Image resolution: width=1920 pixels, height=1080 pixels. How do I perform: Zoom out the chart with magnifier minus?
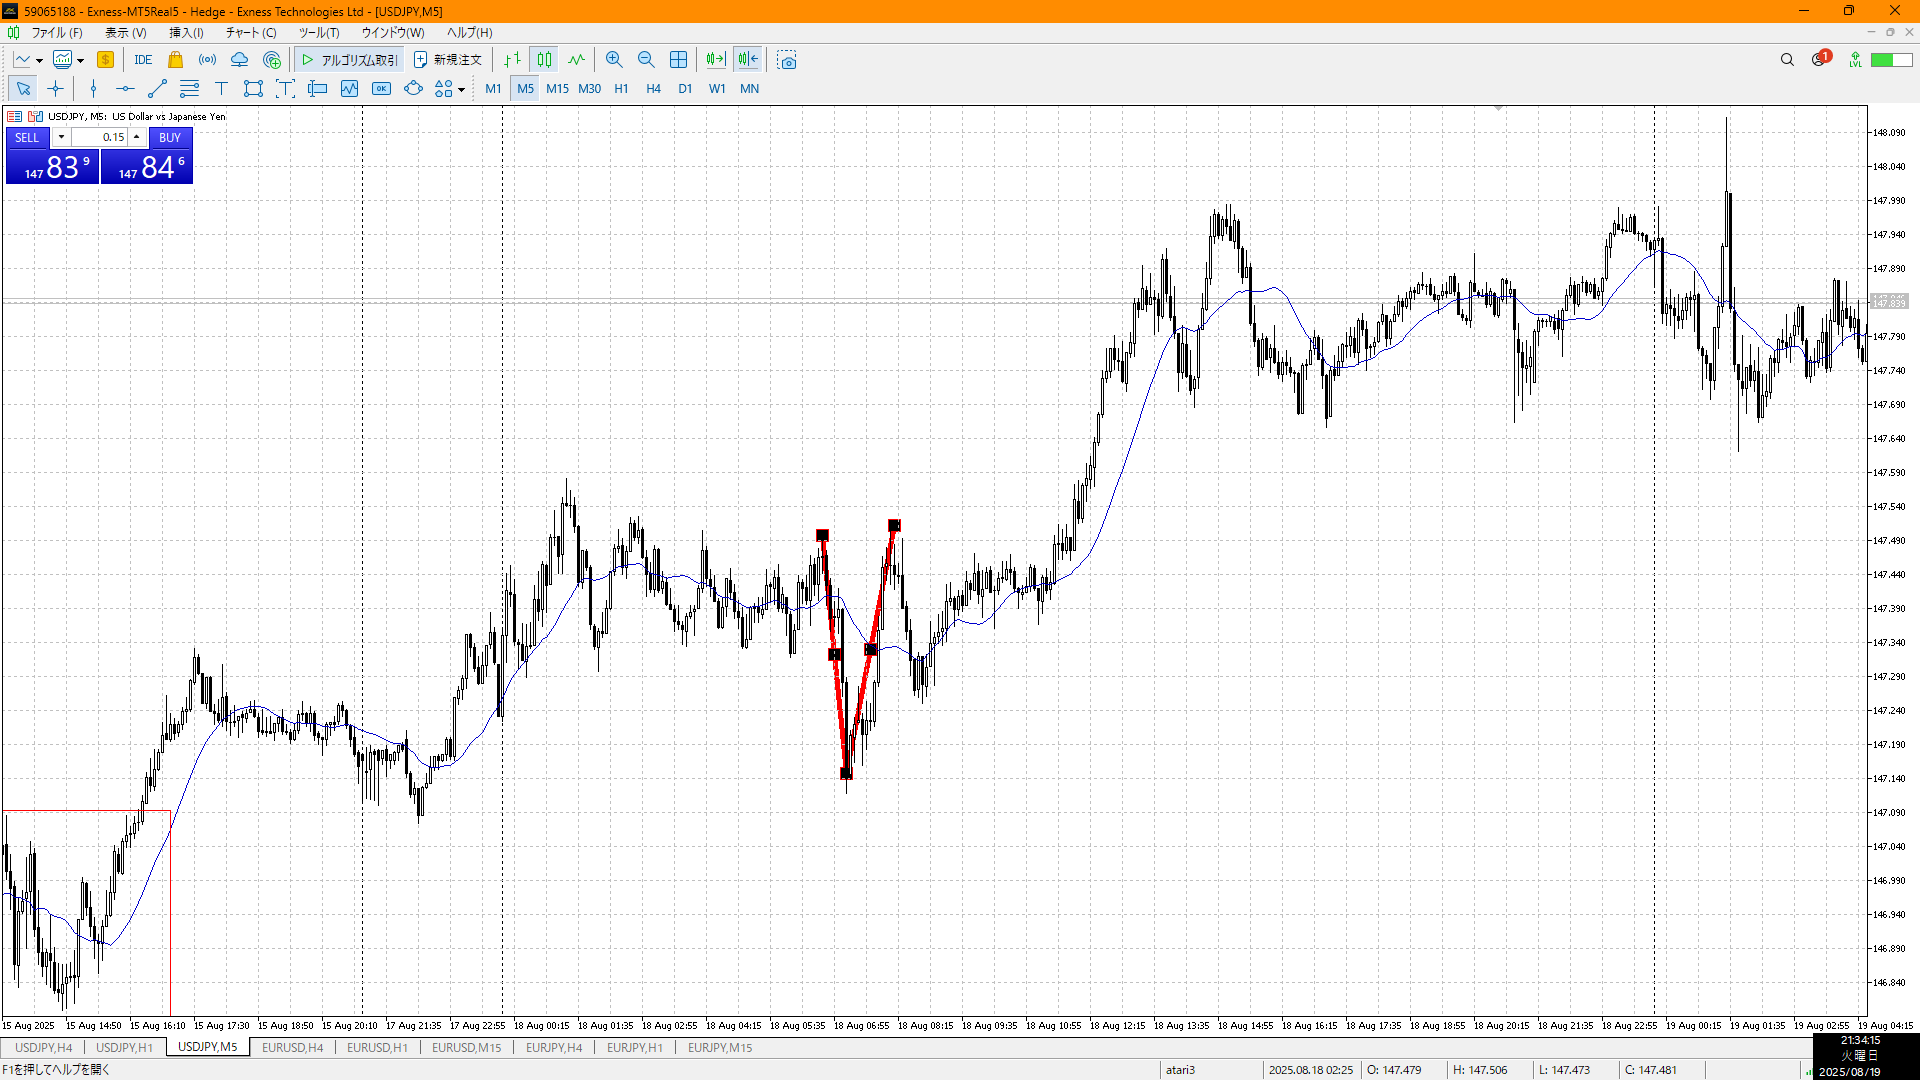[646, 60]
